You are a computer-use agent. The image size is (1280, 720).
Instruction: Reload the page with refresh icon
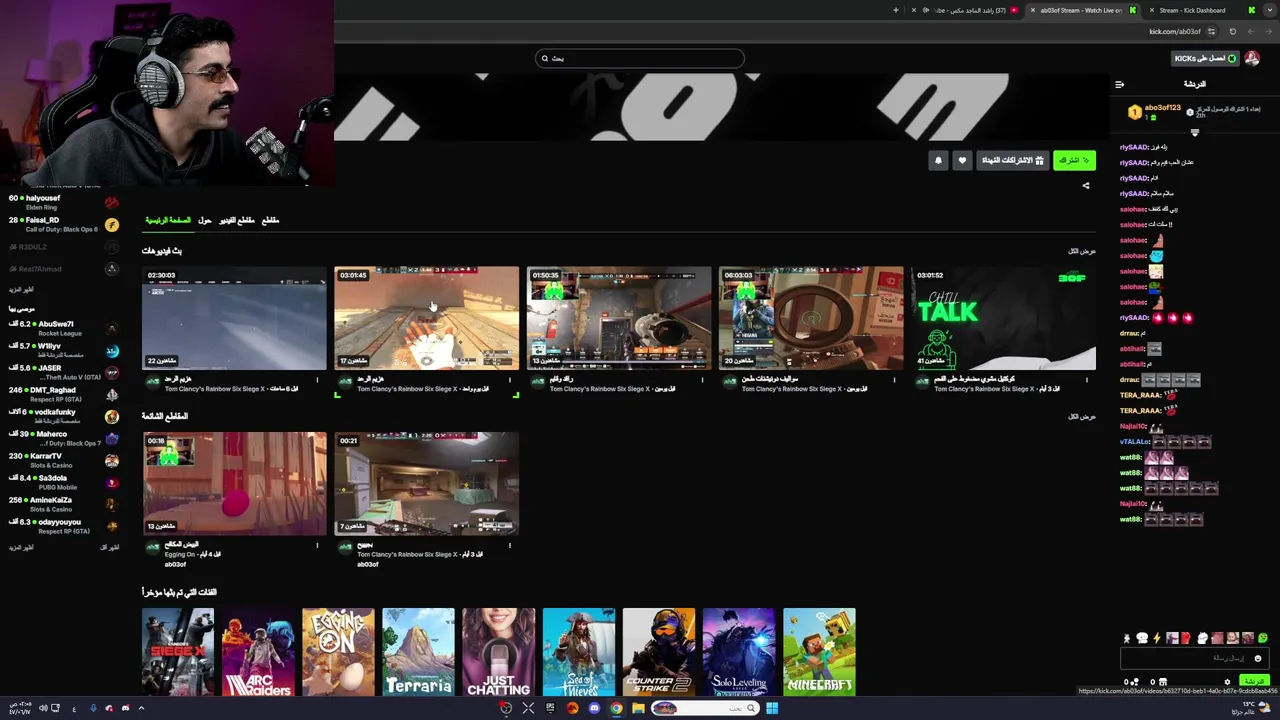pyautogui.click(x=1232, y=32)
